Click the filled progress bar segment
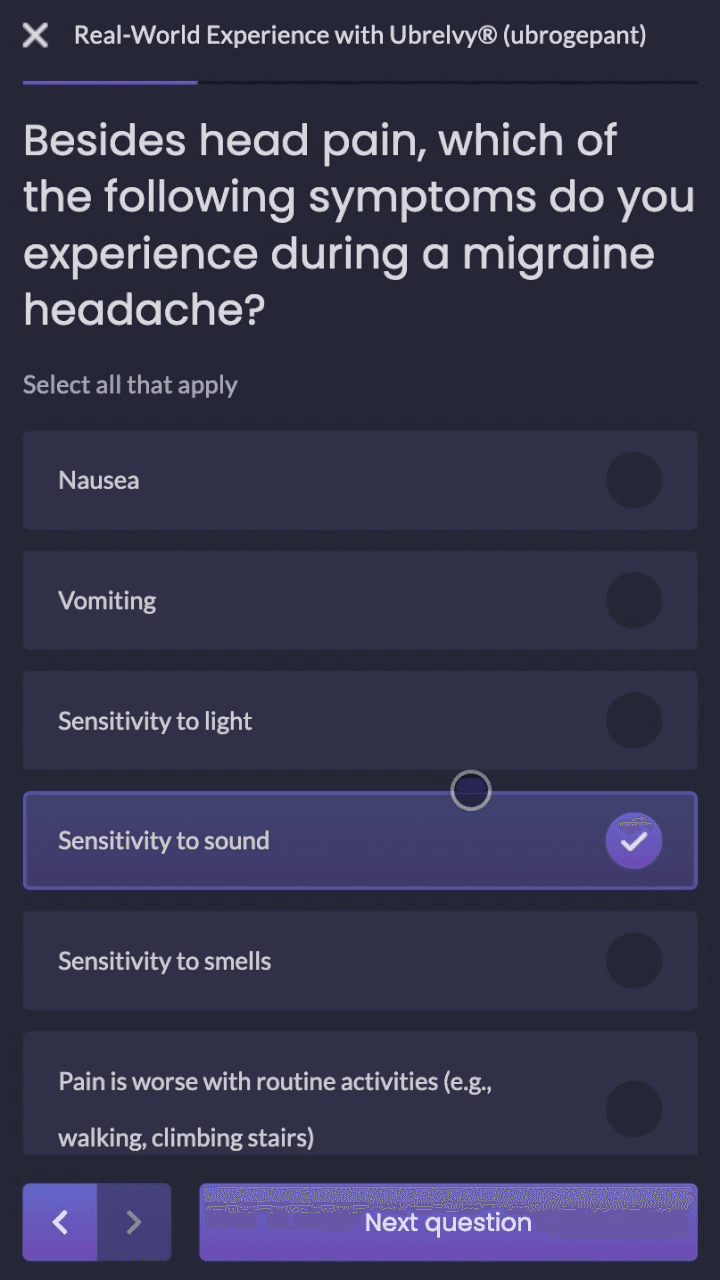Screen dimensions: 720x1280 (x=110, y=78)
